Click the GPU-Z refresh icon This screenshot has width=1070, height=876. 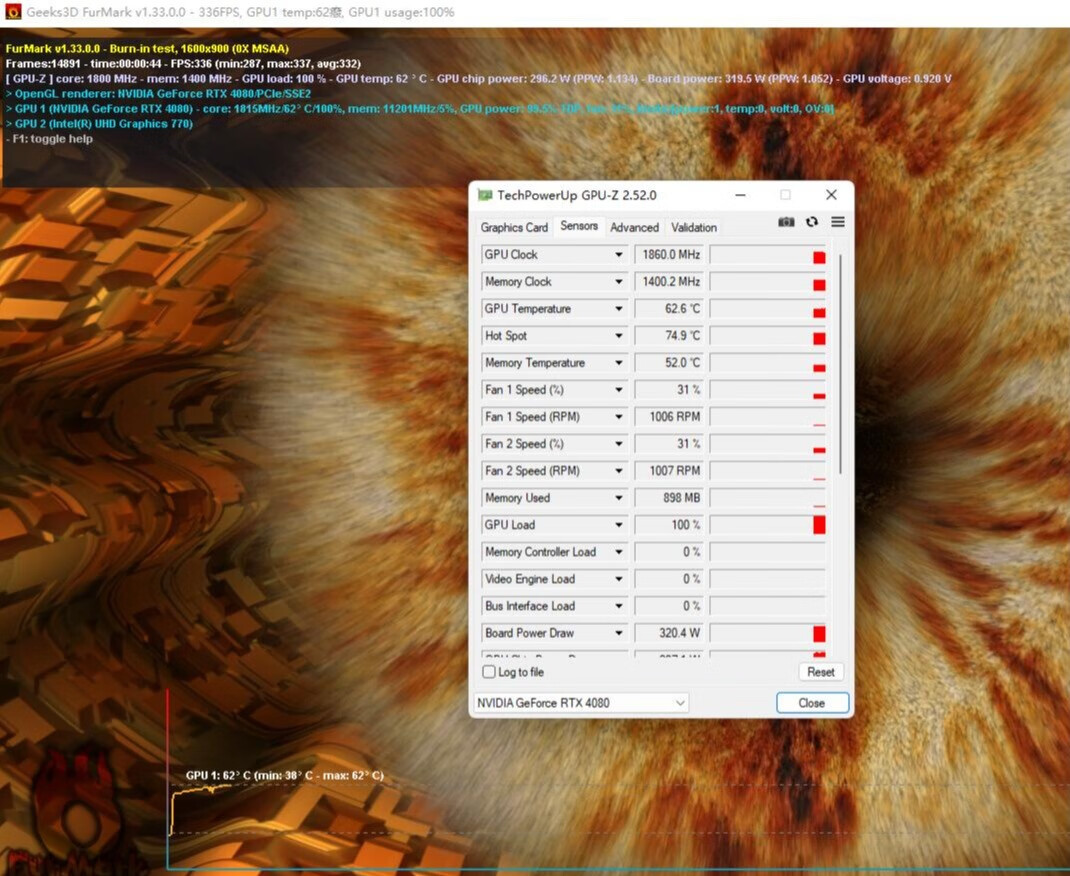[812, 222]
